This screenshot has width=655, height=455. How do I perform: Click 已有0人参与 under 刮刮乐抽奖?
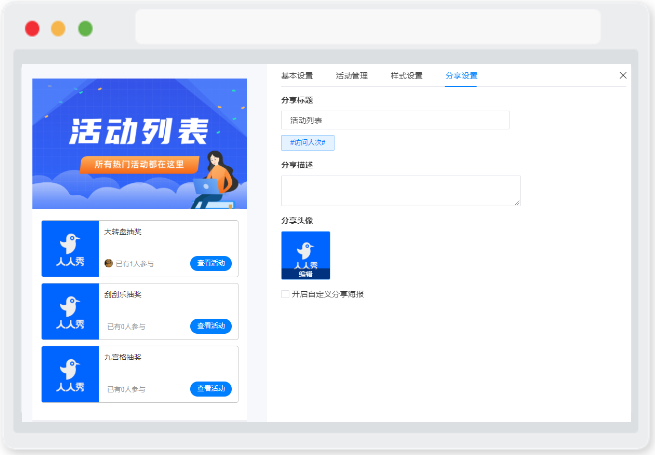click(126, 327)
